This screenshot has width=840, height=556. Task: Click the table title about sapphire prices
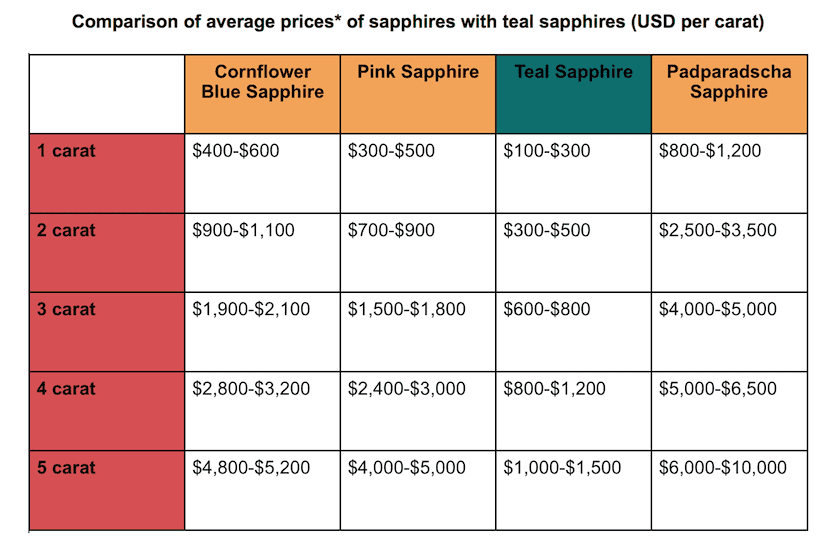click(419, 22)
